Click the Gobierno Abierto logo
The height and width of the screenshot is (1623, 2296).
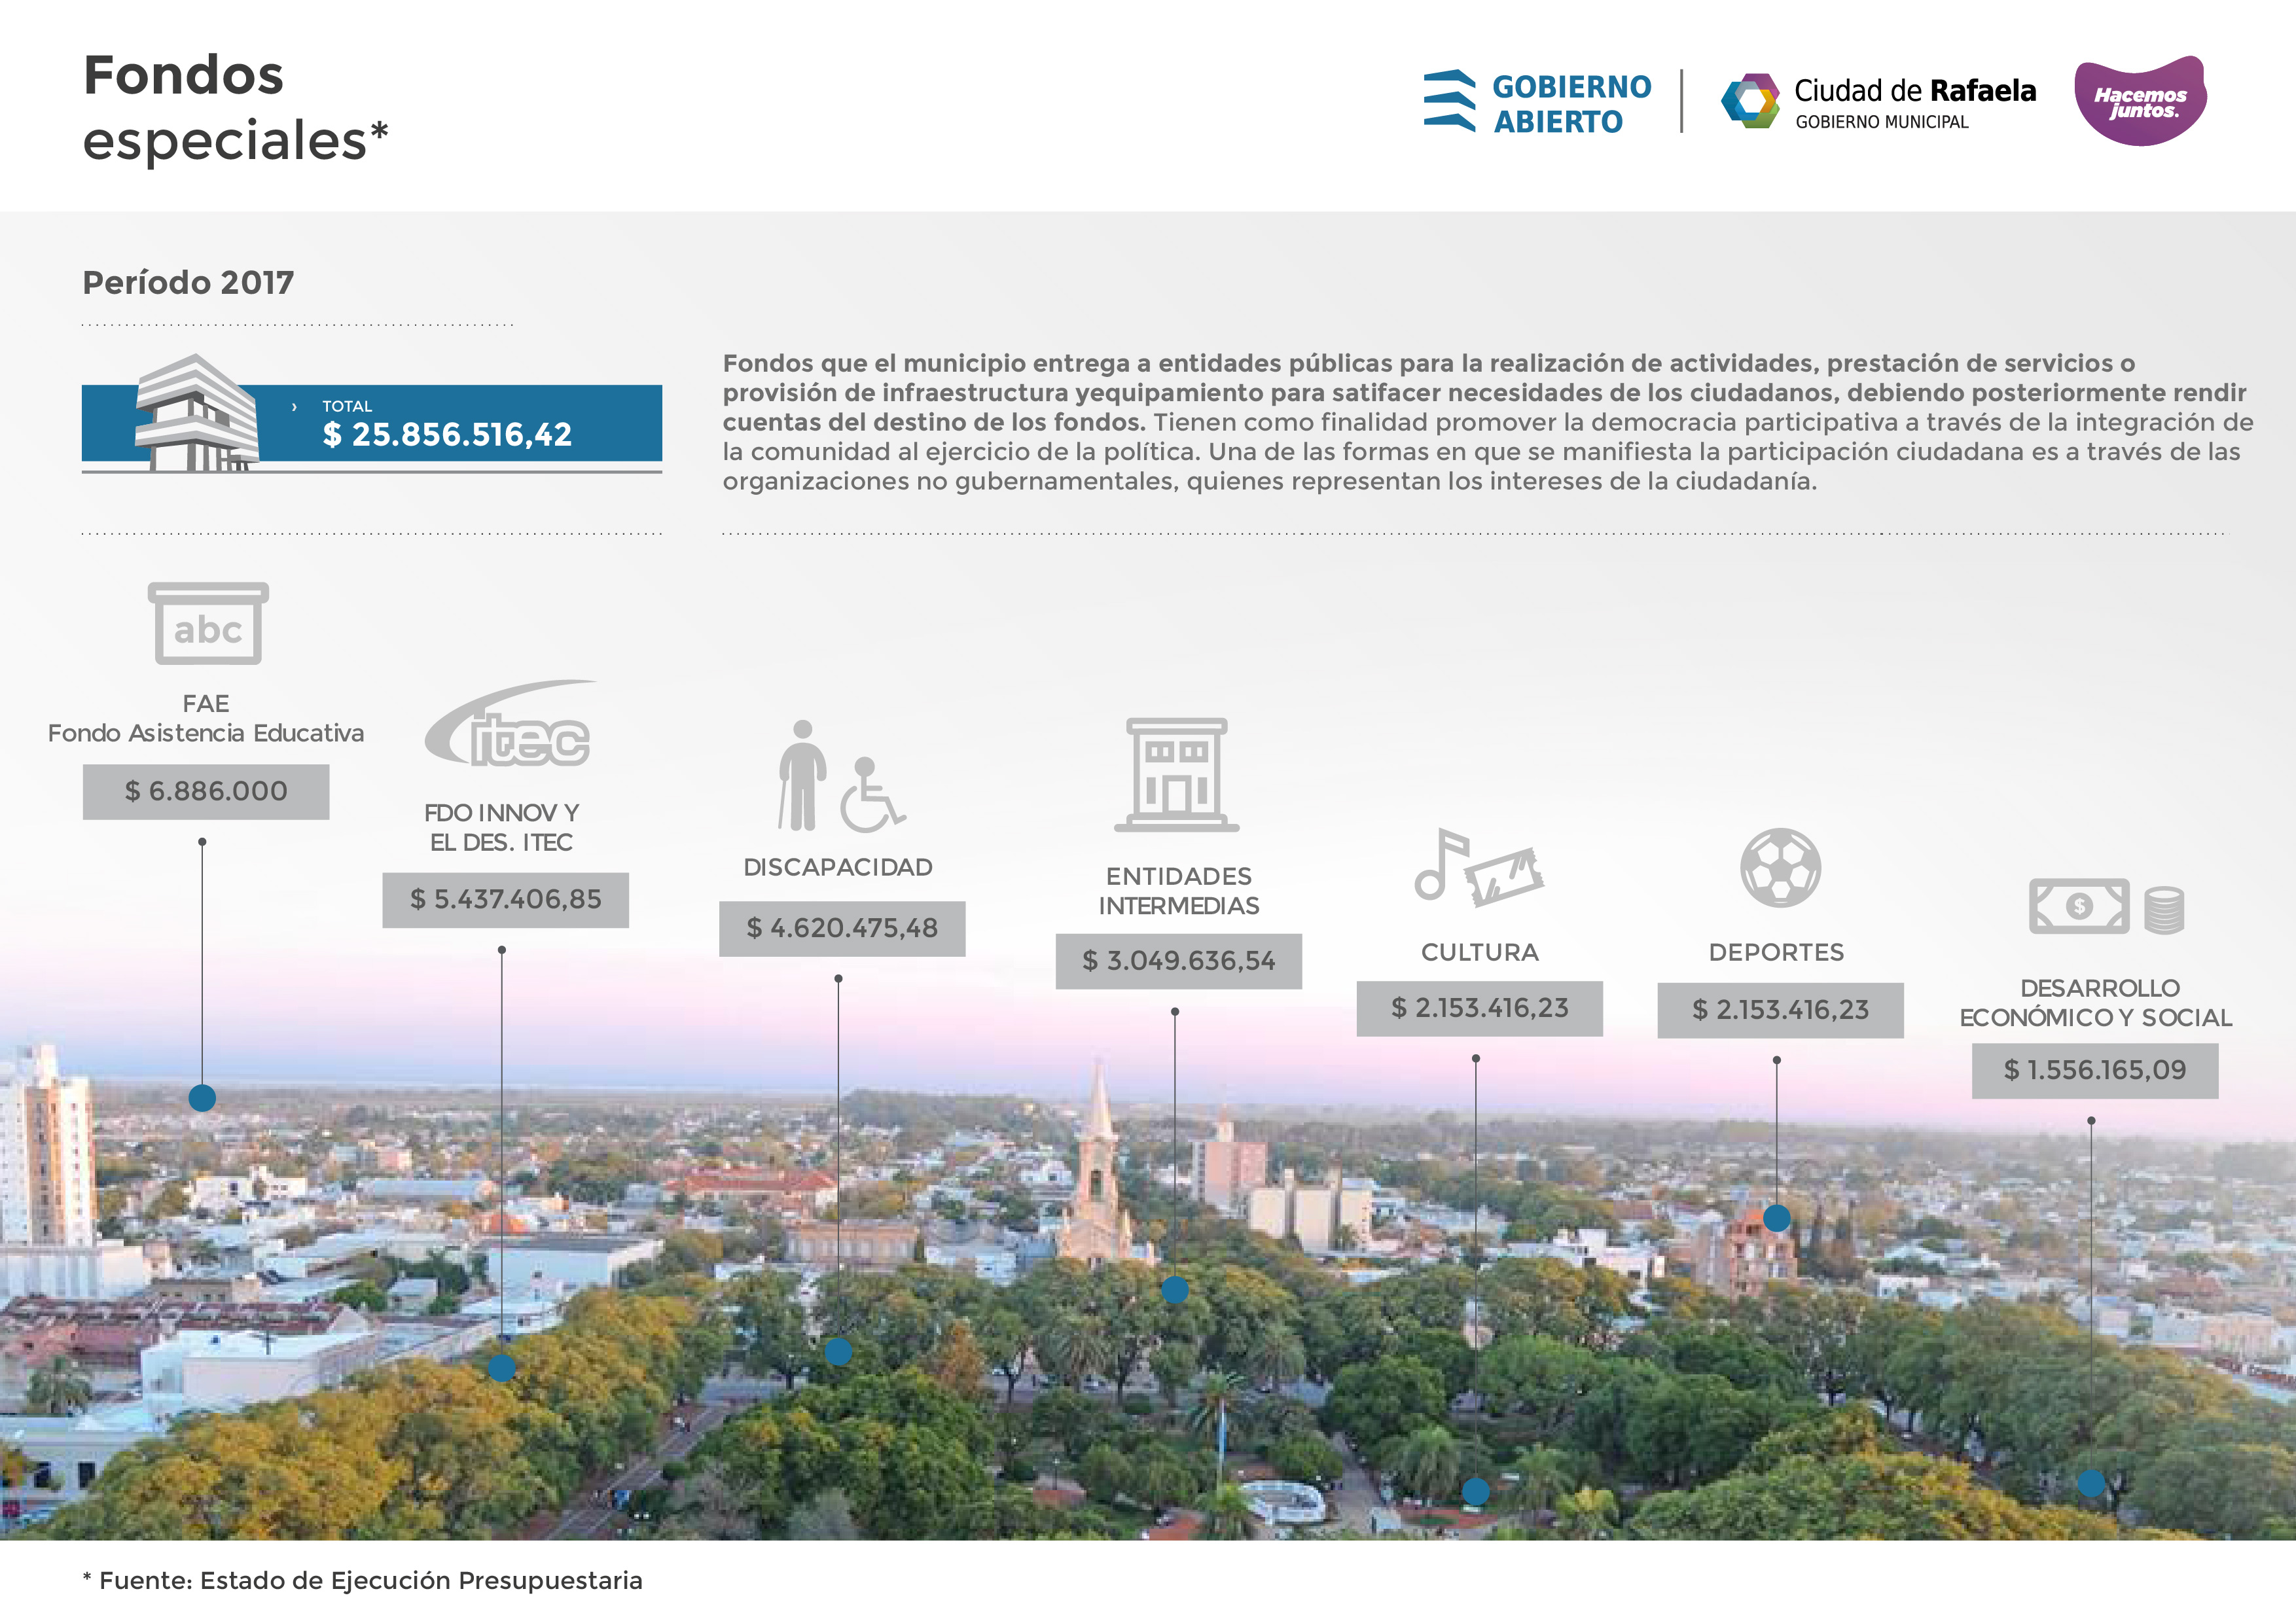coord(1537,101)
